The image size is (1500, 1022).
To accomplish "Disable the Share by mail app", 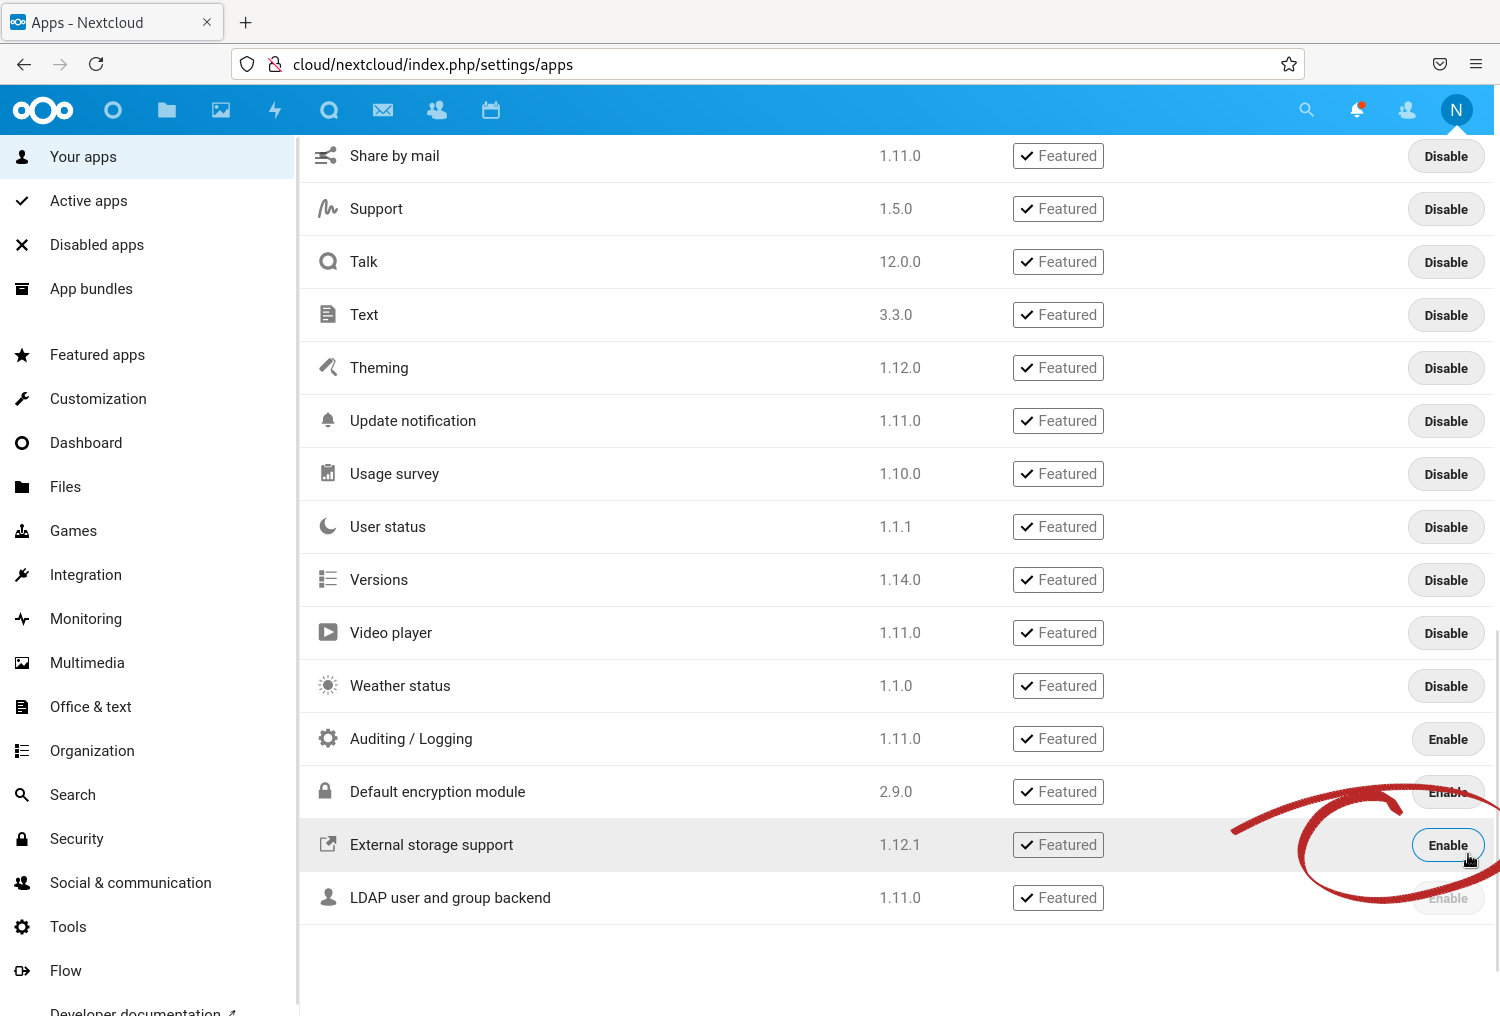I will click(x=1446, y=156).
